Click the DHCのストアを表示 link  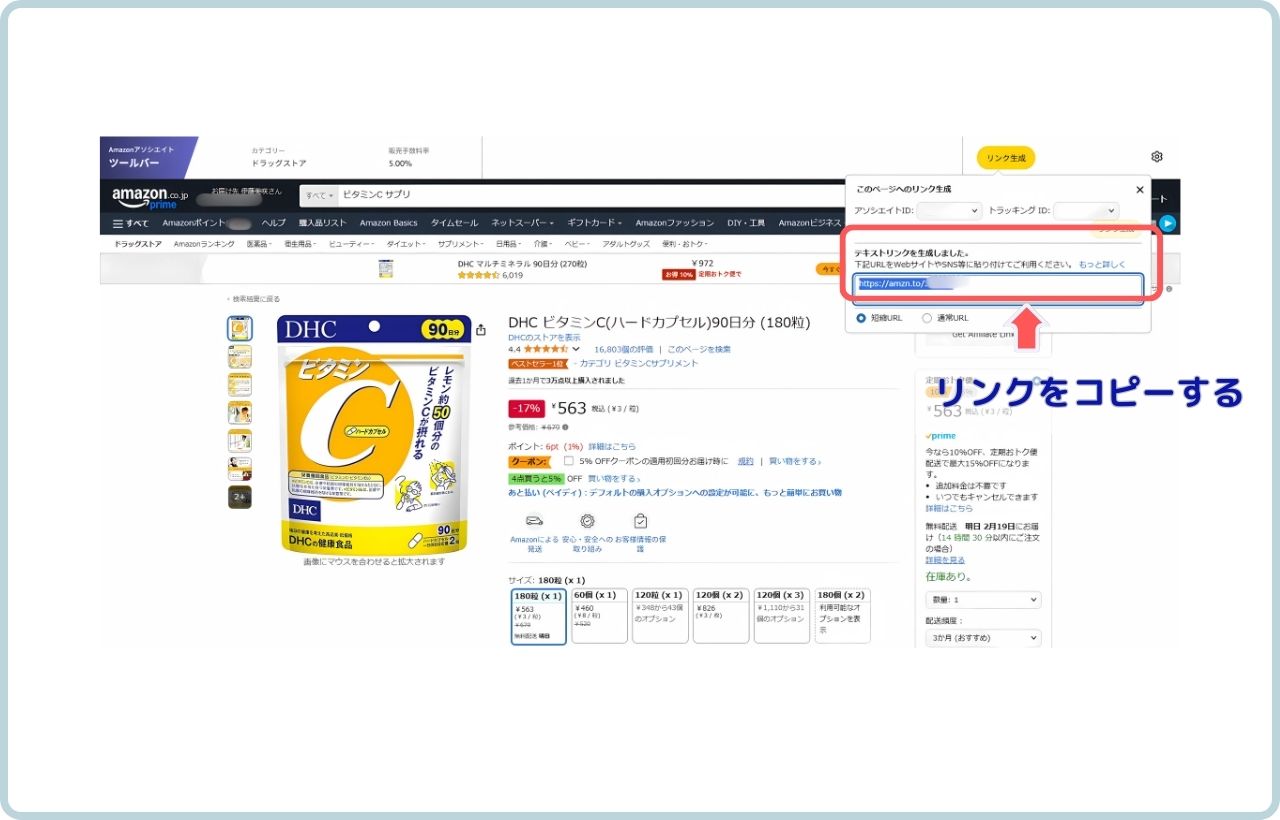click(x=544, y=338)
